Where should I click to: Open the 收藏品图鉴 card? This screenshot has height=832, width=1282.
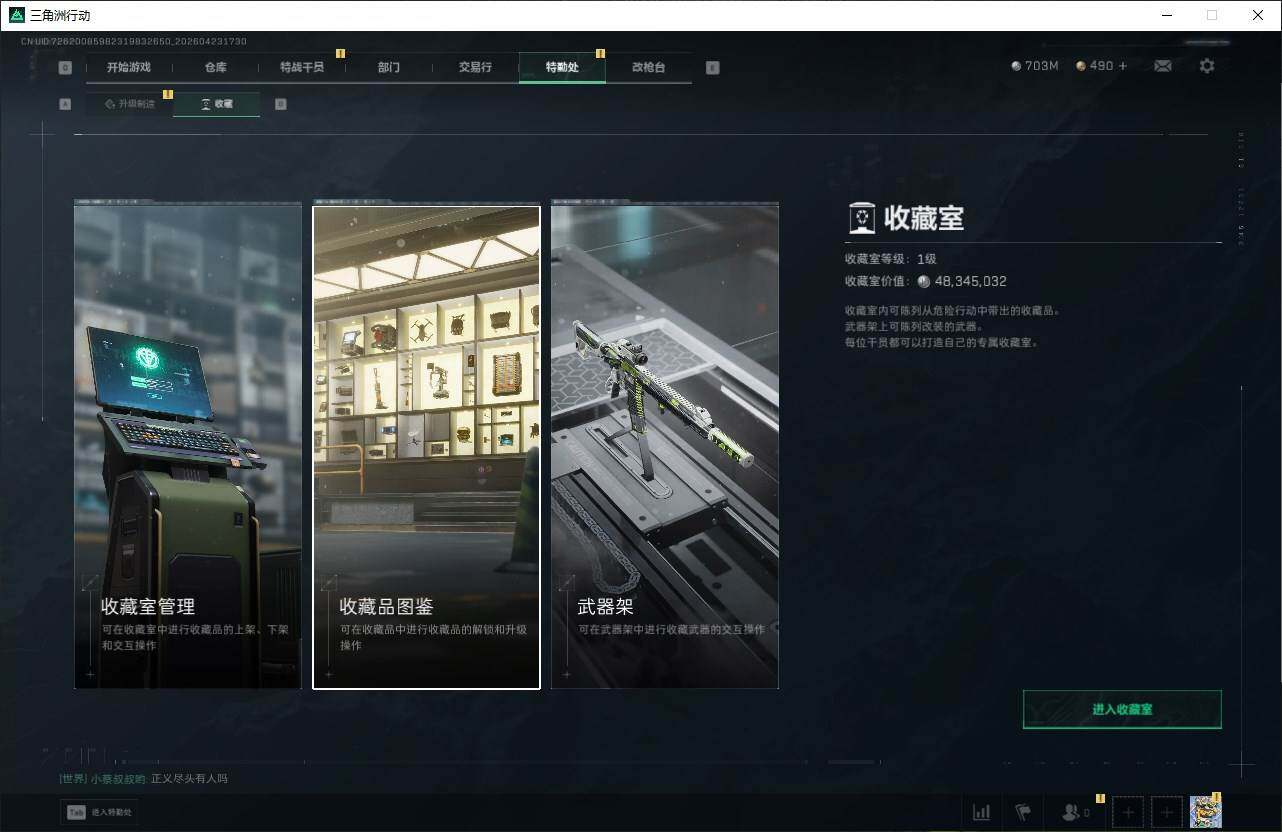426,445
